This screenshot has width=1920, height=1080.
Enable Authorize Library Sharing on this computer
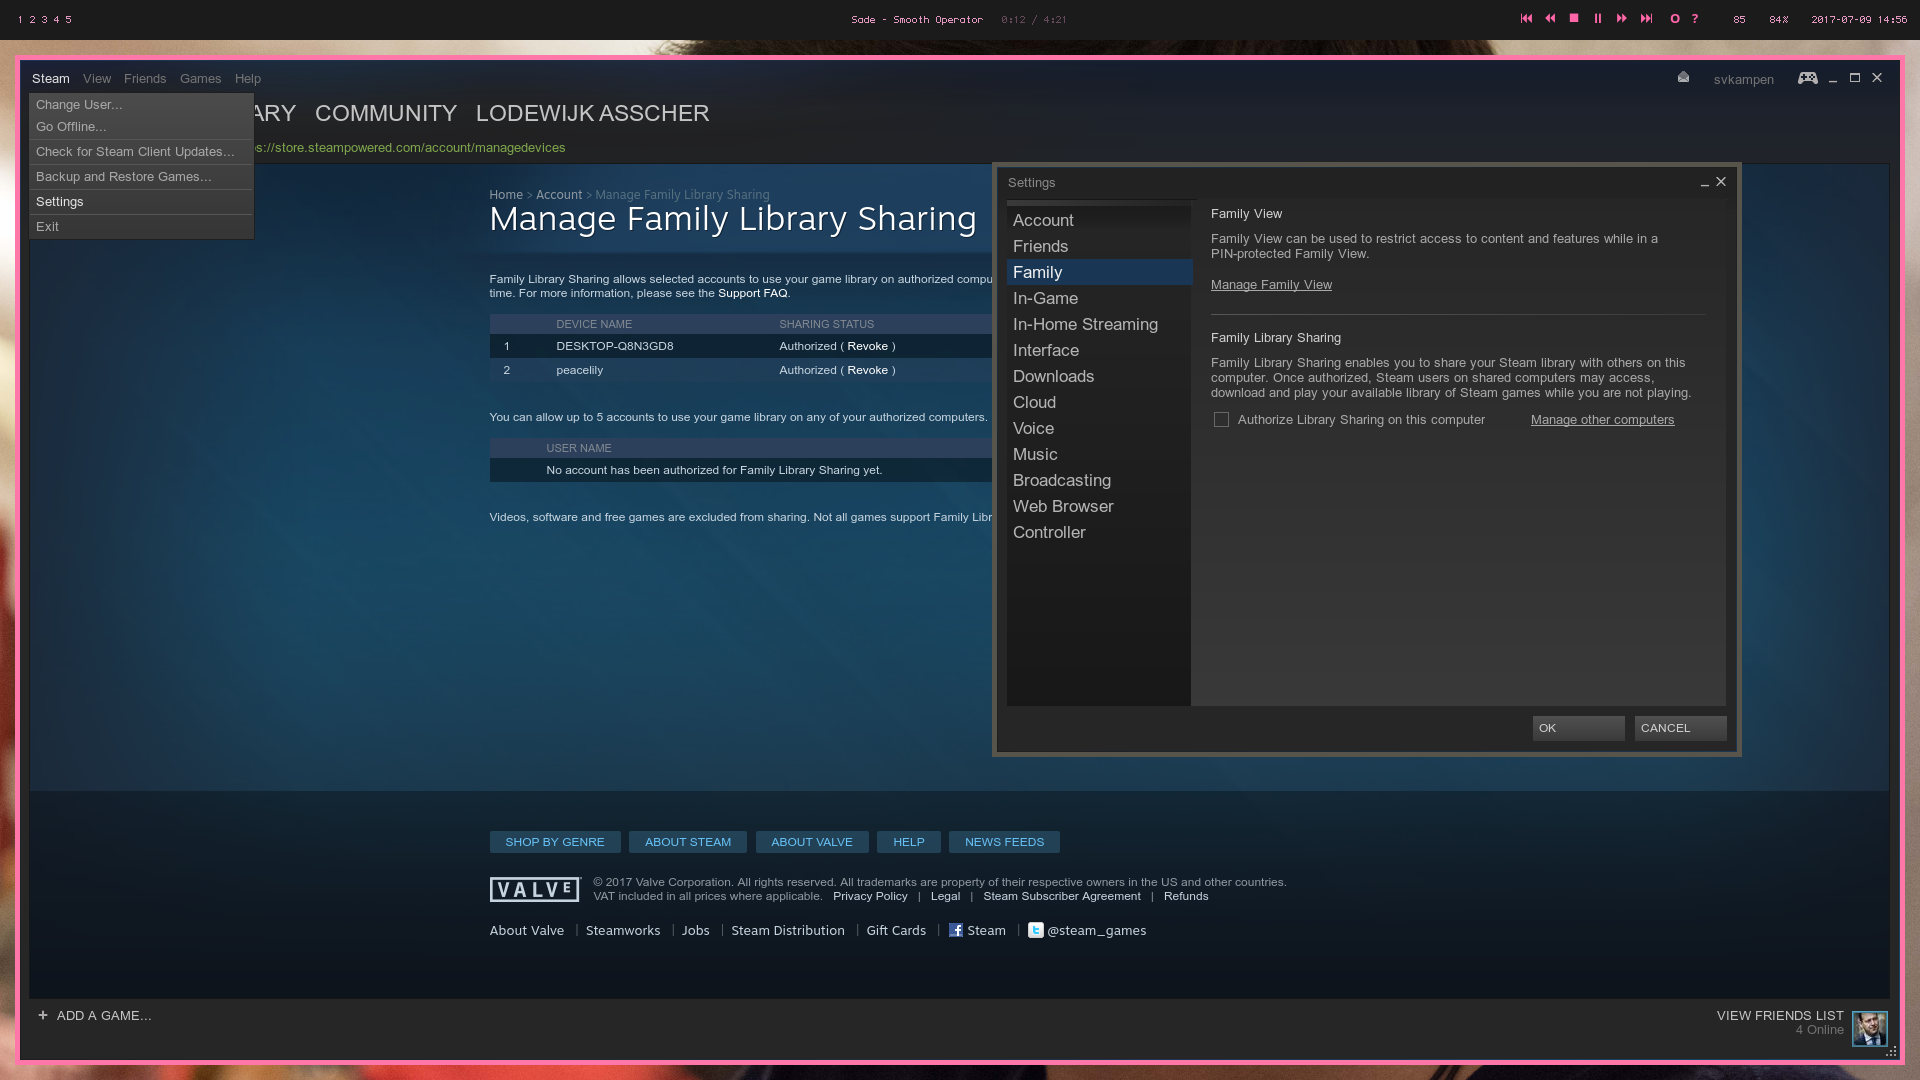pos(1221,420)
